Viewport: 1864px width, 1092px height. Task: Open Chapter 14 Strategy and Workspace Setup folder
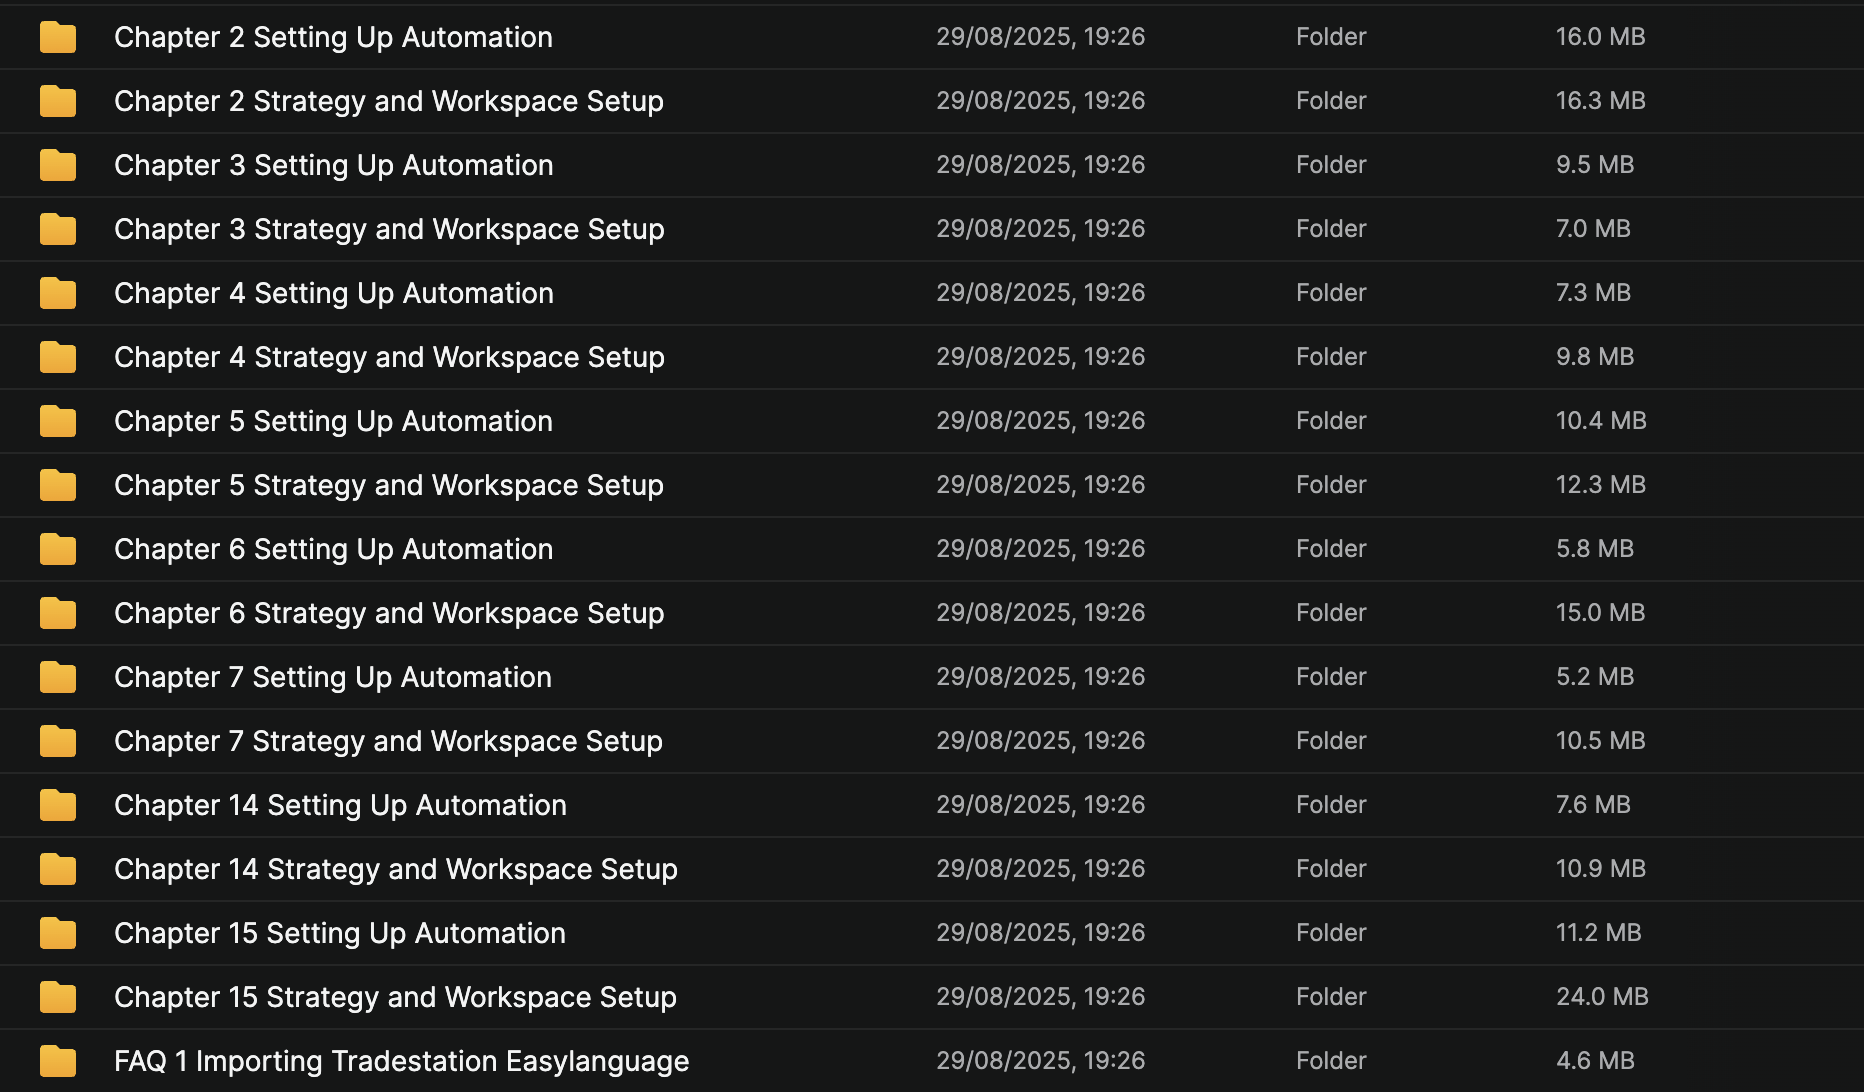[x=395, y=869]
